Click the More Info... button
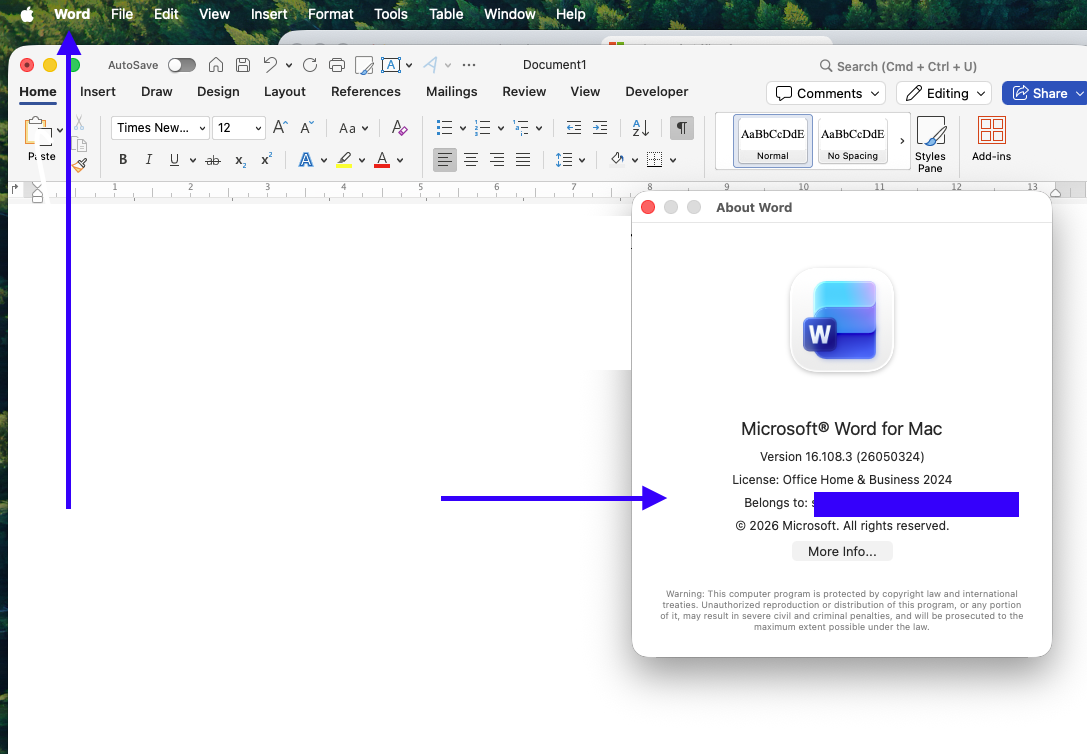 pyautogui.click(x=842, y=552)
